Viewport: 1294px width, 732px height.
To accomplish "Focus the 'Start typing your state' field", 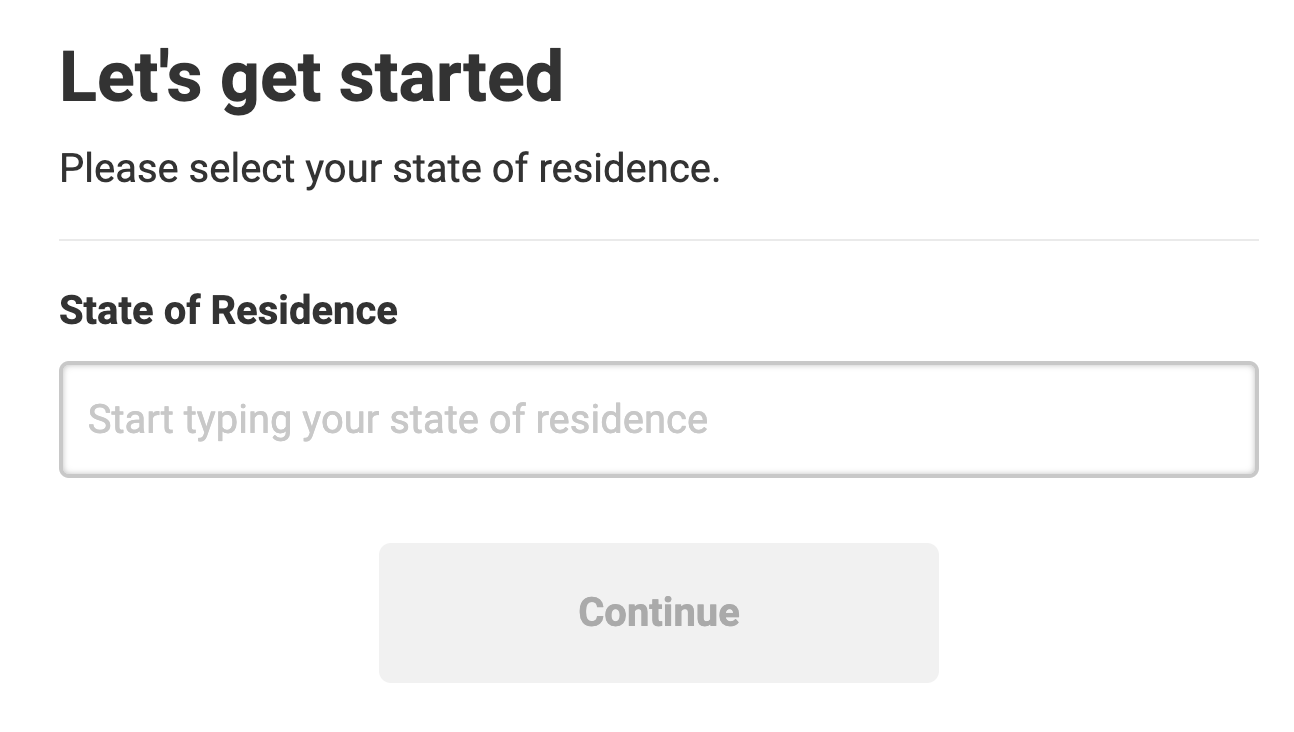I will pyautogui.click(x=659, y=419).
